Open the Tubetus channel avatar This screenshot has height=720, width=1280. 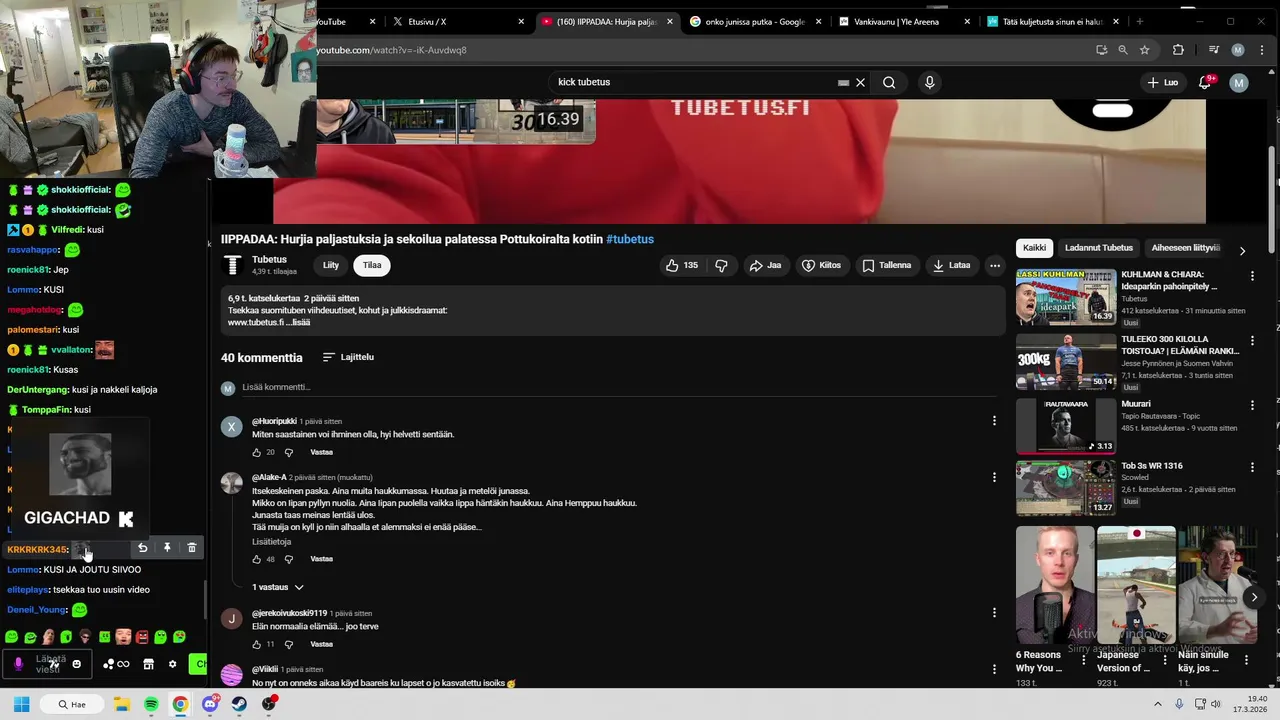coord(232,265)
